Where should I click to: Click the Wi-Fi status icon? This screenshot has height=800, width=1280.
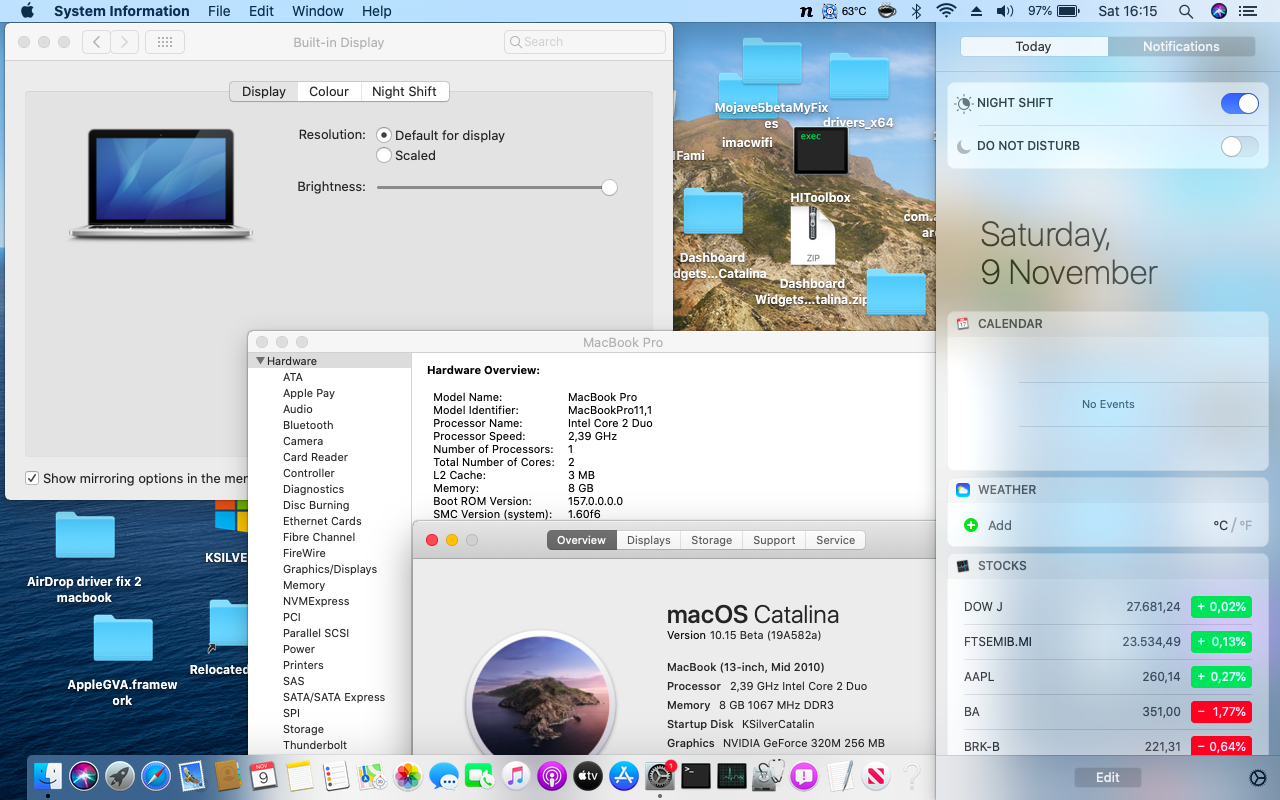pyautogui.click(x=946, y=11)
